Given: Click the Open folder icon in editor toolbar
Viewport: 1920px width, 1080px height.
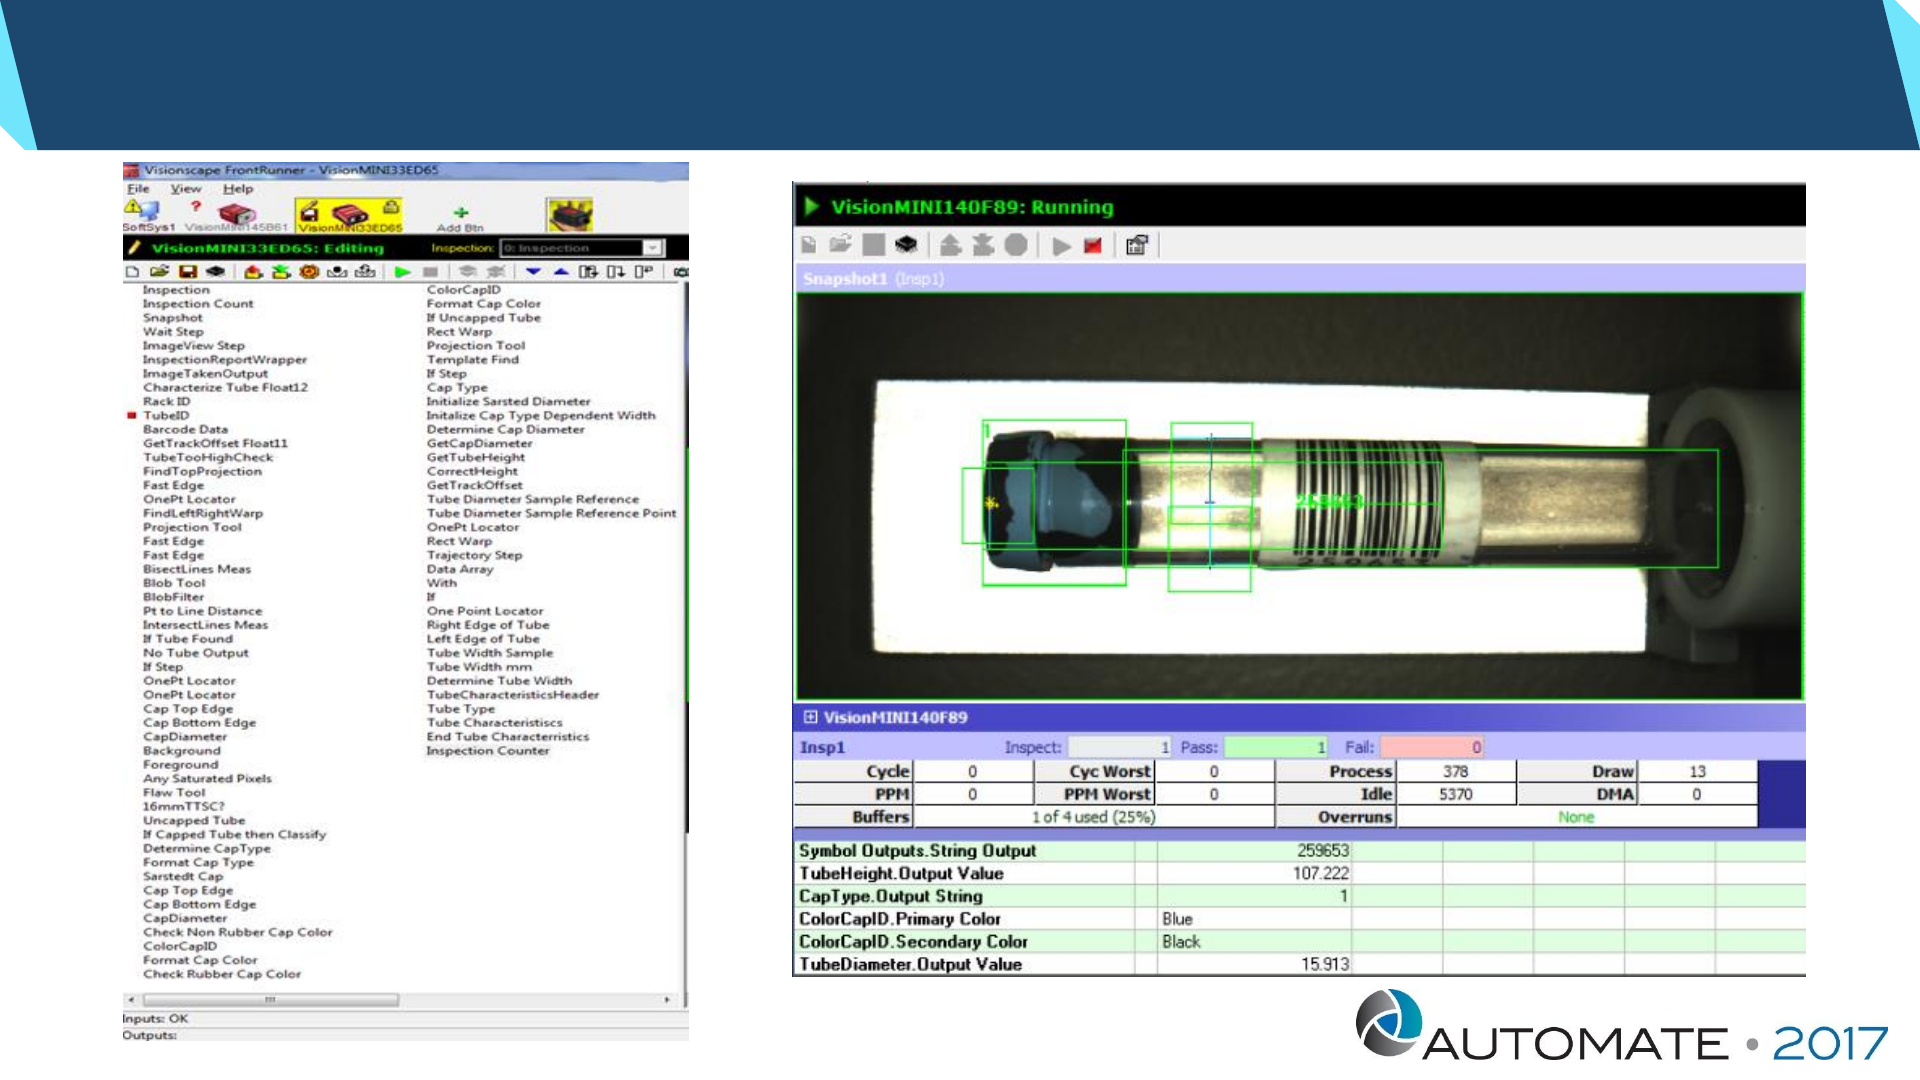Looking at the screenshot, I should pyautogui.click(x=159, y=272).
